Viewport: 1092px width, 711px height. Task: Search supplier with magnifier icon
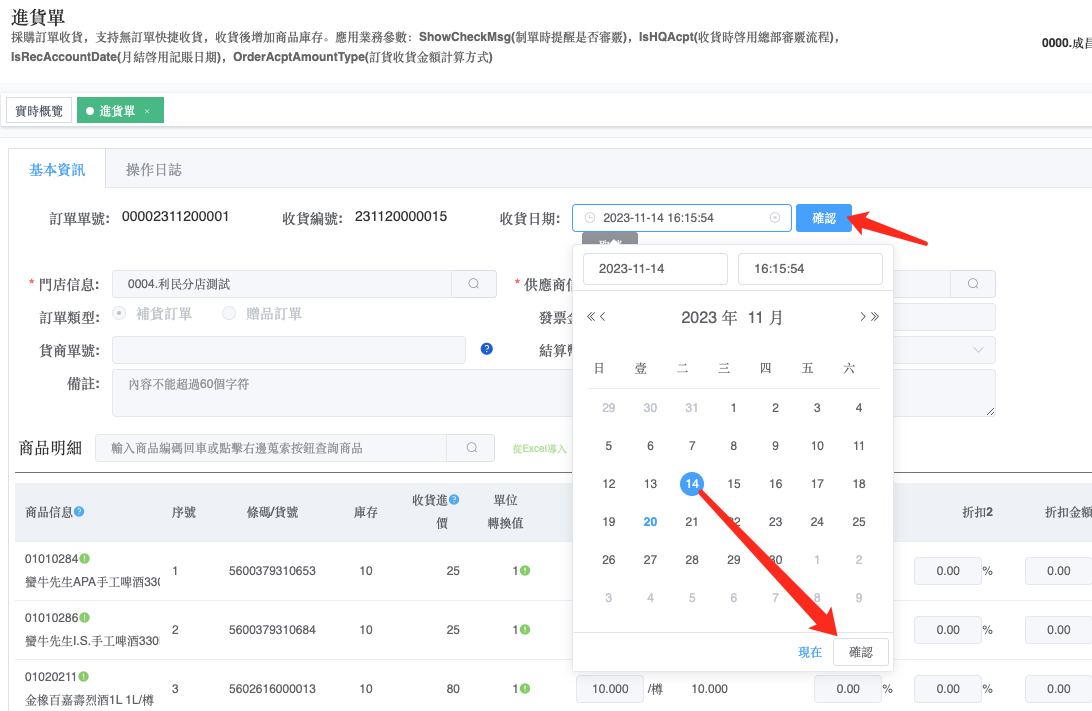[x=973, y=284]
